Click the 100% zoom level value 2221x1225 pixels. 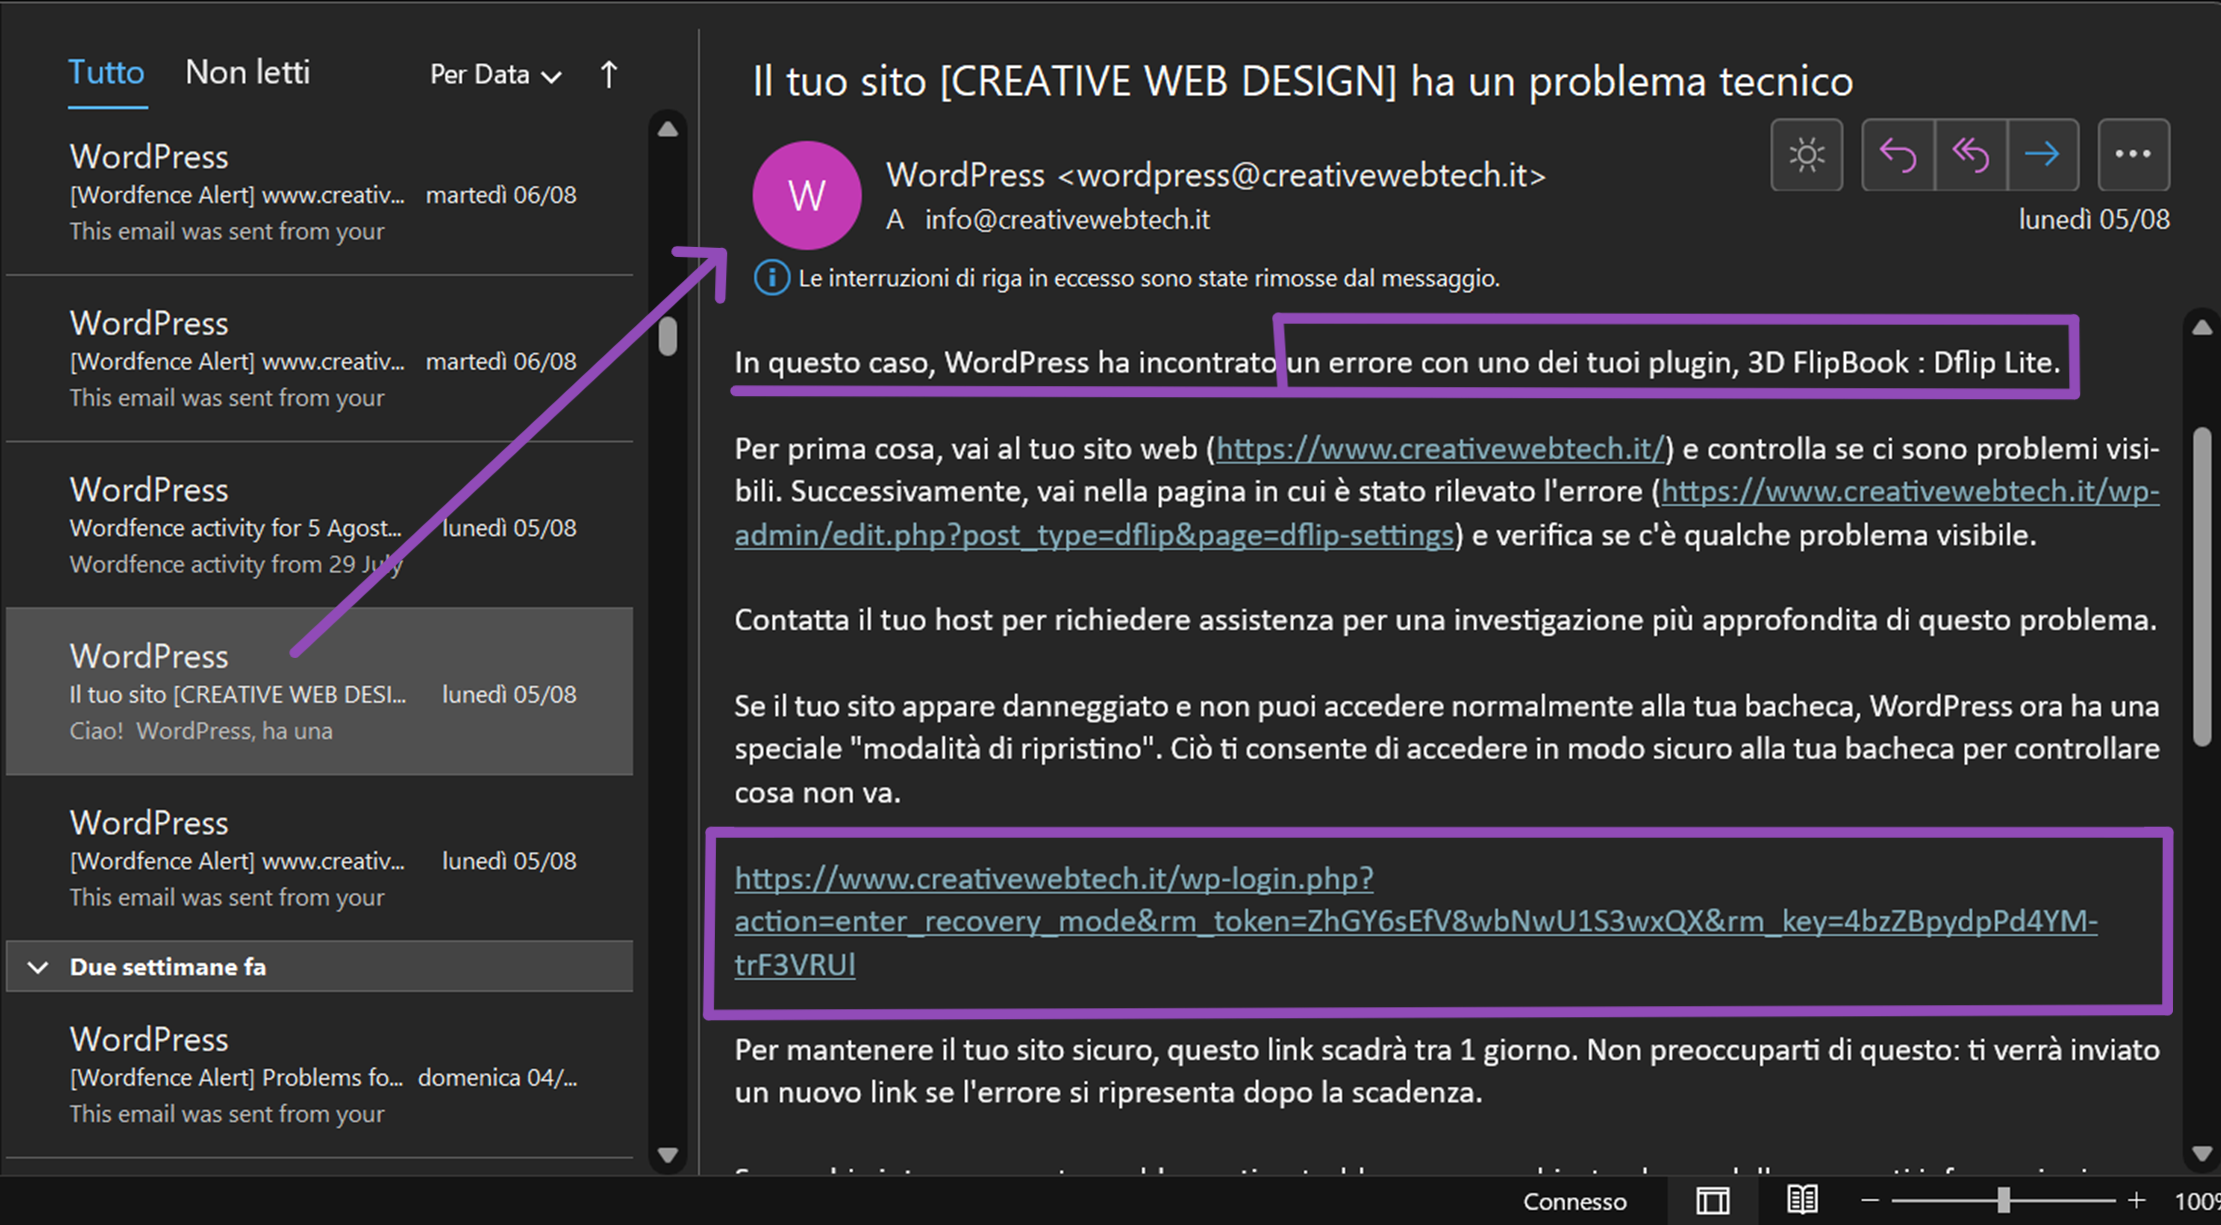point(2196,1201)
